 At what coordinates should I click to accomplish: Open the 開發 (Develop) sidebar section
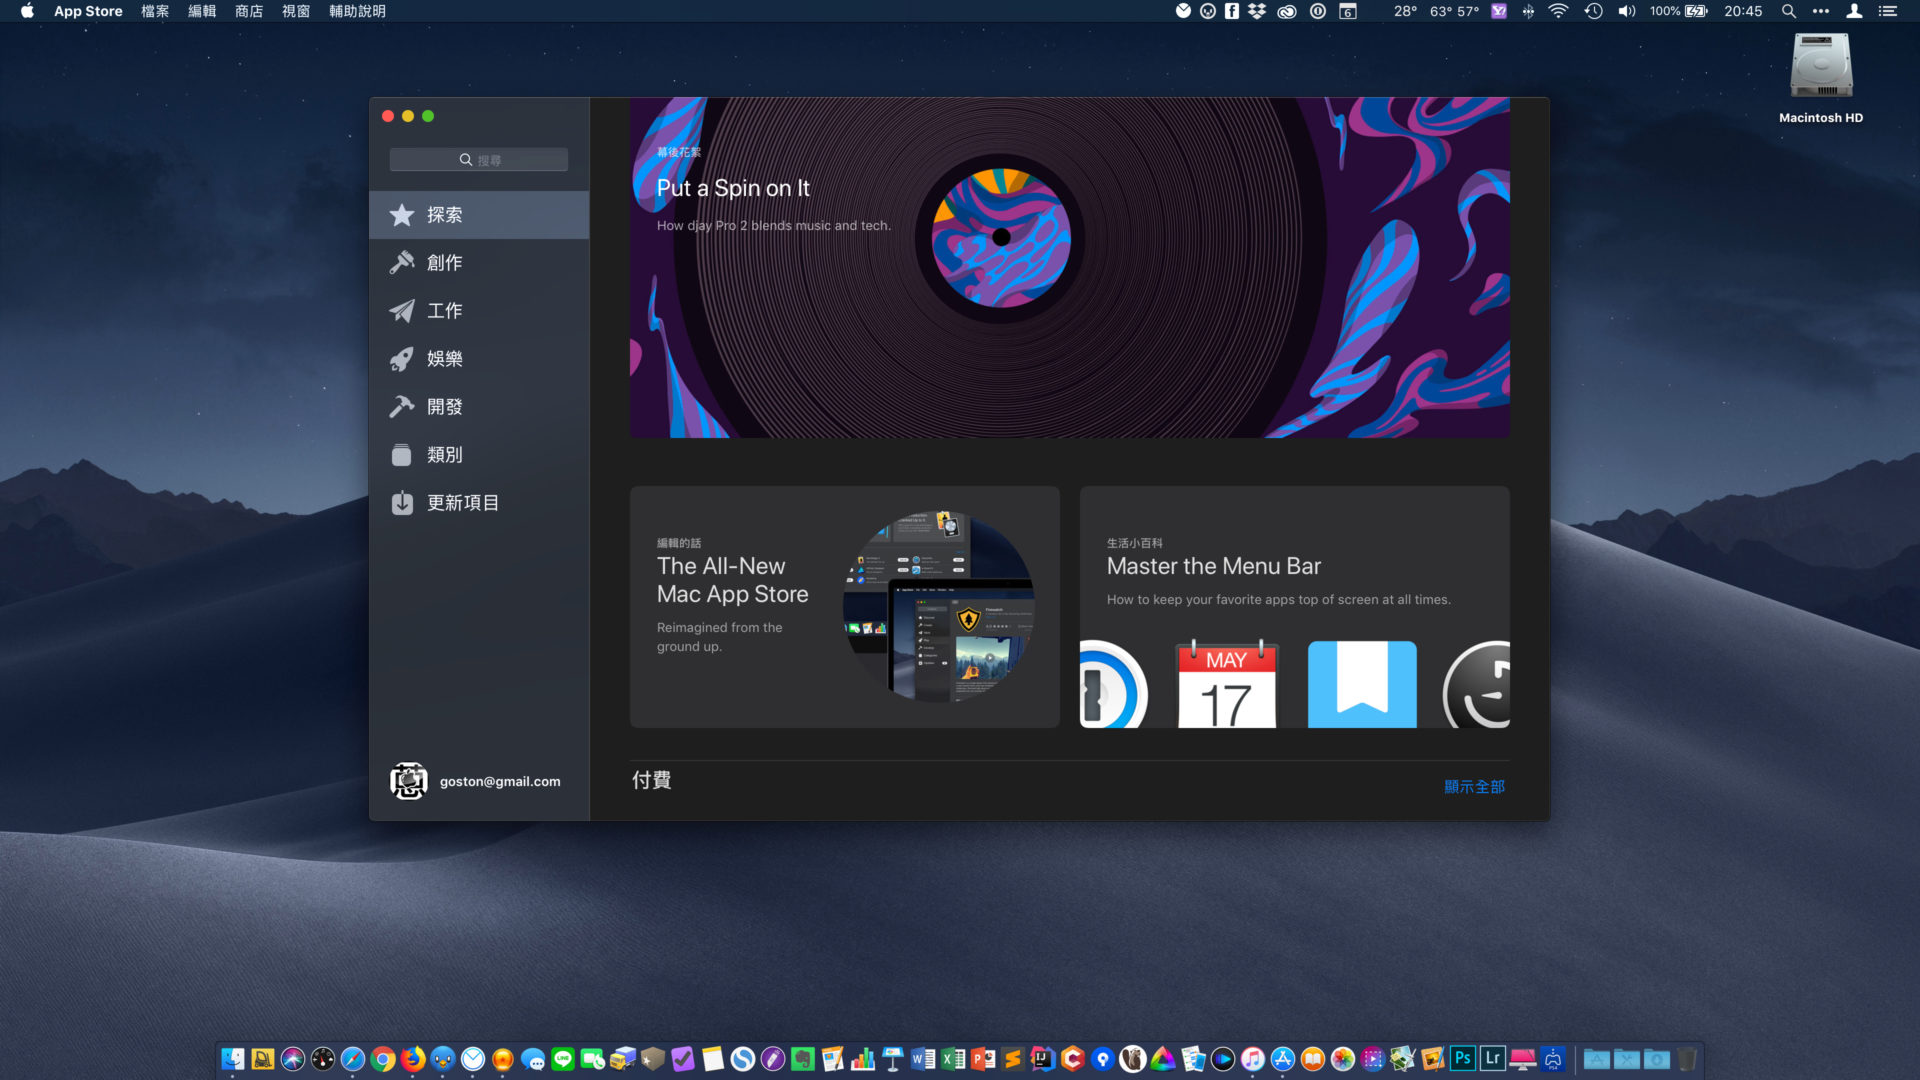click(x=479, y=407)
